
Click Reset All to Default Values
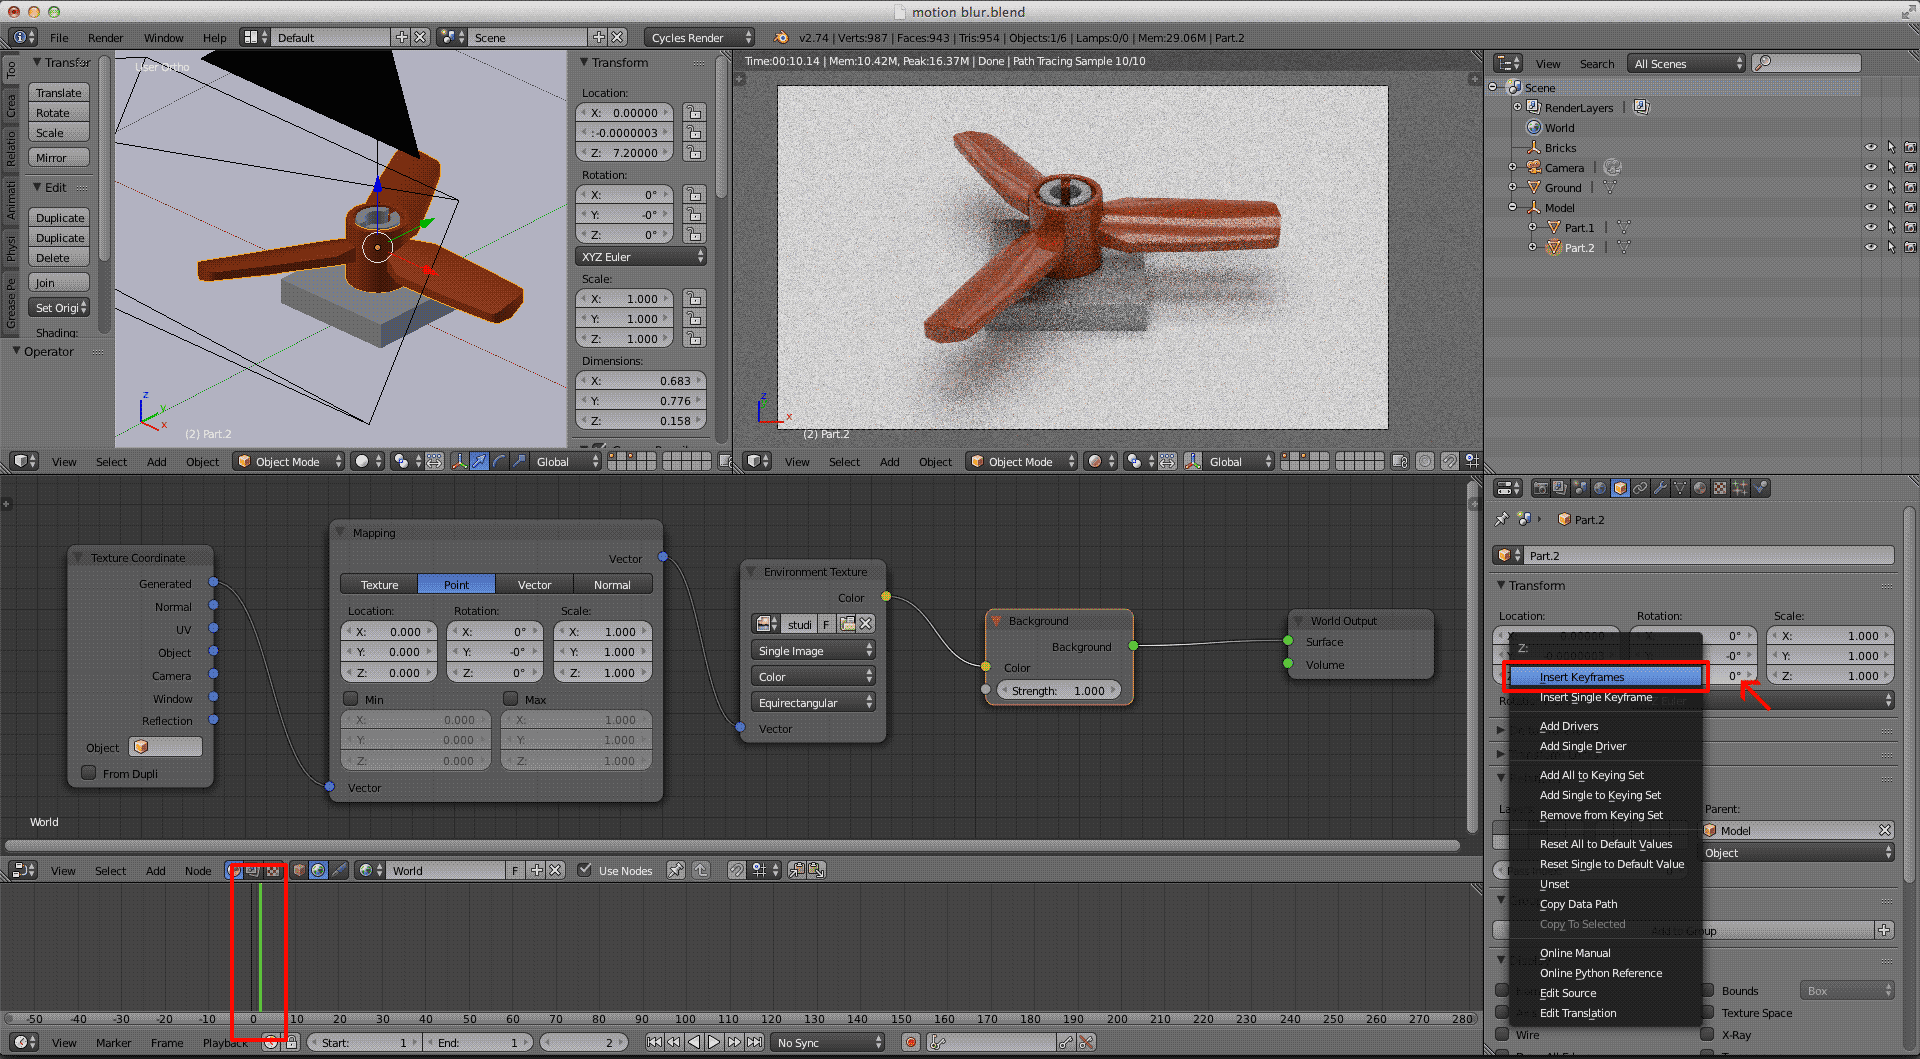[1605, 844]
